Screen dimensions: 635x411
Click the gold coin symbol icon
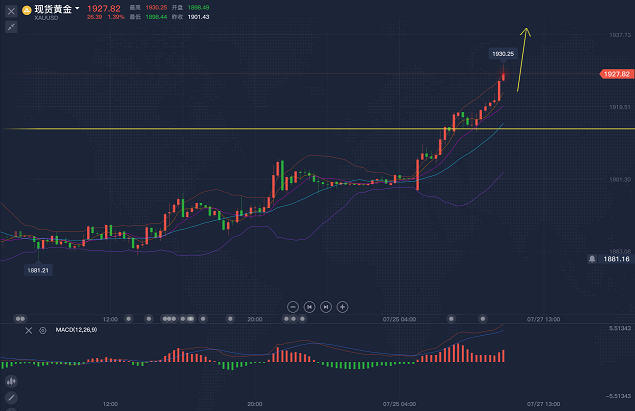[27, 10]
